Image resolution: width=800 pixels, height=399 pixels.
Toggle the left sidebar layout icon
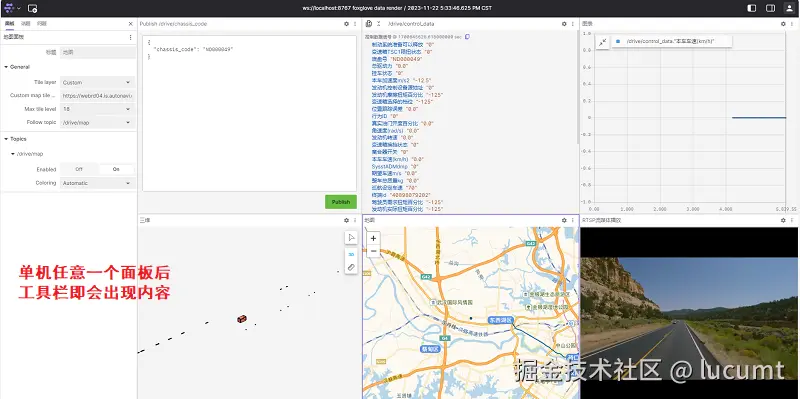(x=752, y=8)
